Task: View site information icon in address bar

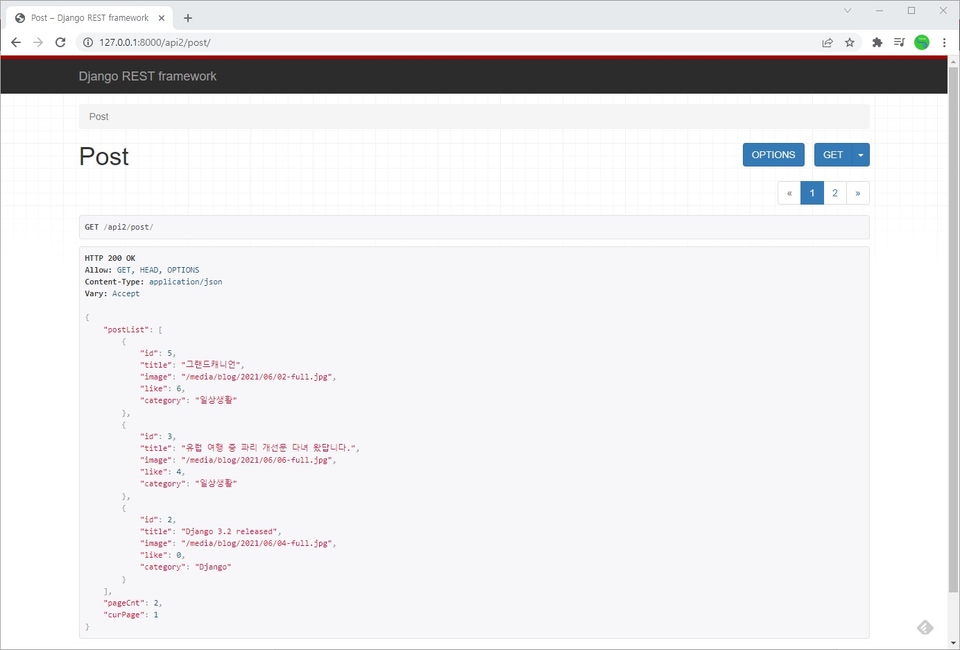Action: pyautogui.click(x=88, y=42)
